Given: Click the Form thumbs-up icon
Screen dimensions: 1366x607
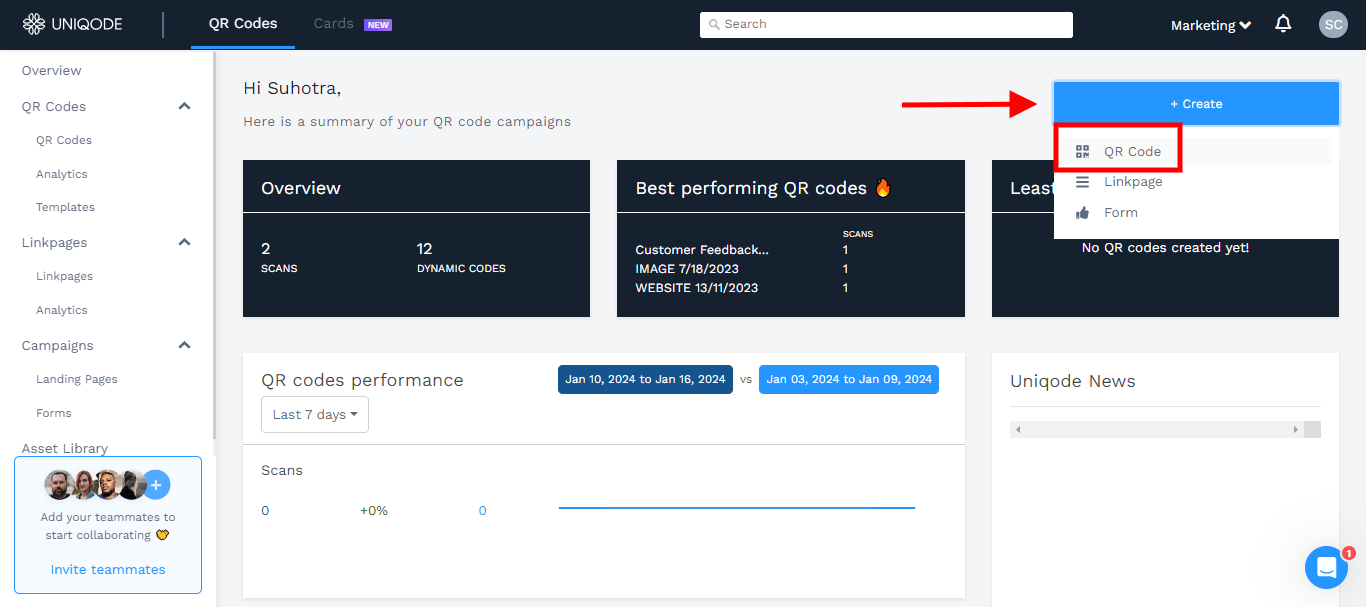Looking at the screenshot, I should (x=1082, y=212).
